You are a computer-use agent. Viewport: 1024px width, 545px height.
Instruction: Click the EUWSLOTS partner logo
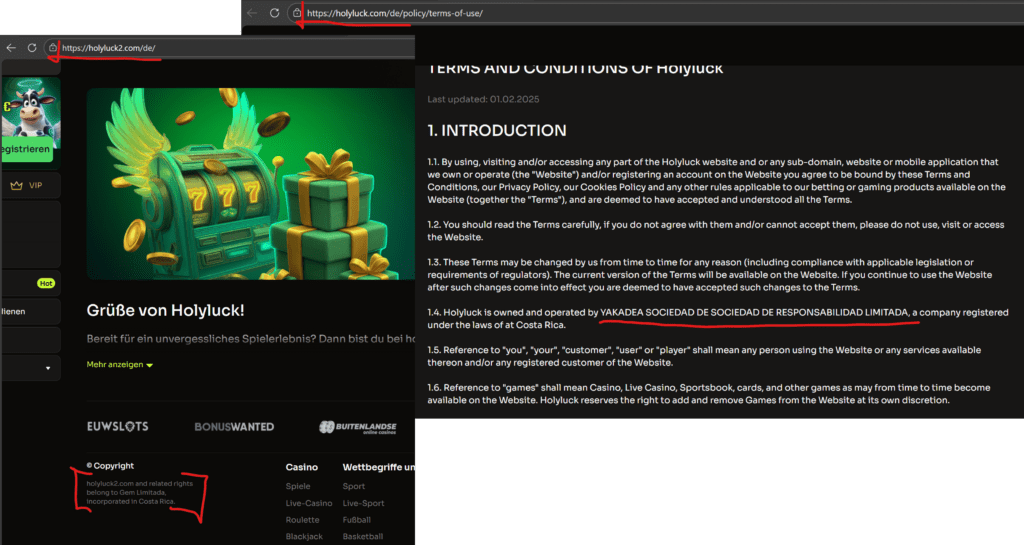tap(118, 426)
